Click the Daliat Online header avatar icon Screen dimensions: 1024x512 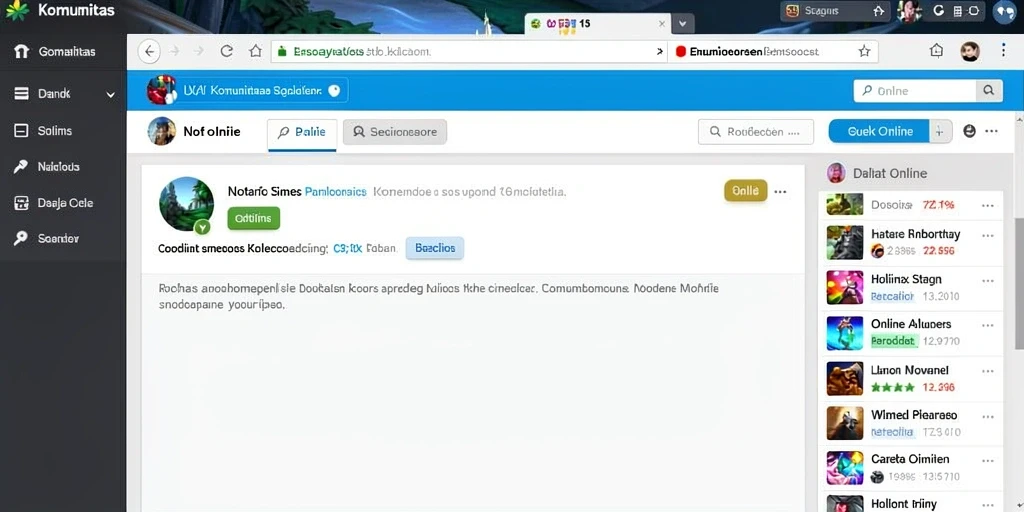(x=836, y=172)
